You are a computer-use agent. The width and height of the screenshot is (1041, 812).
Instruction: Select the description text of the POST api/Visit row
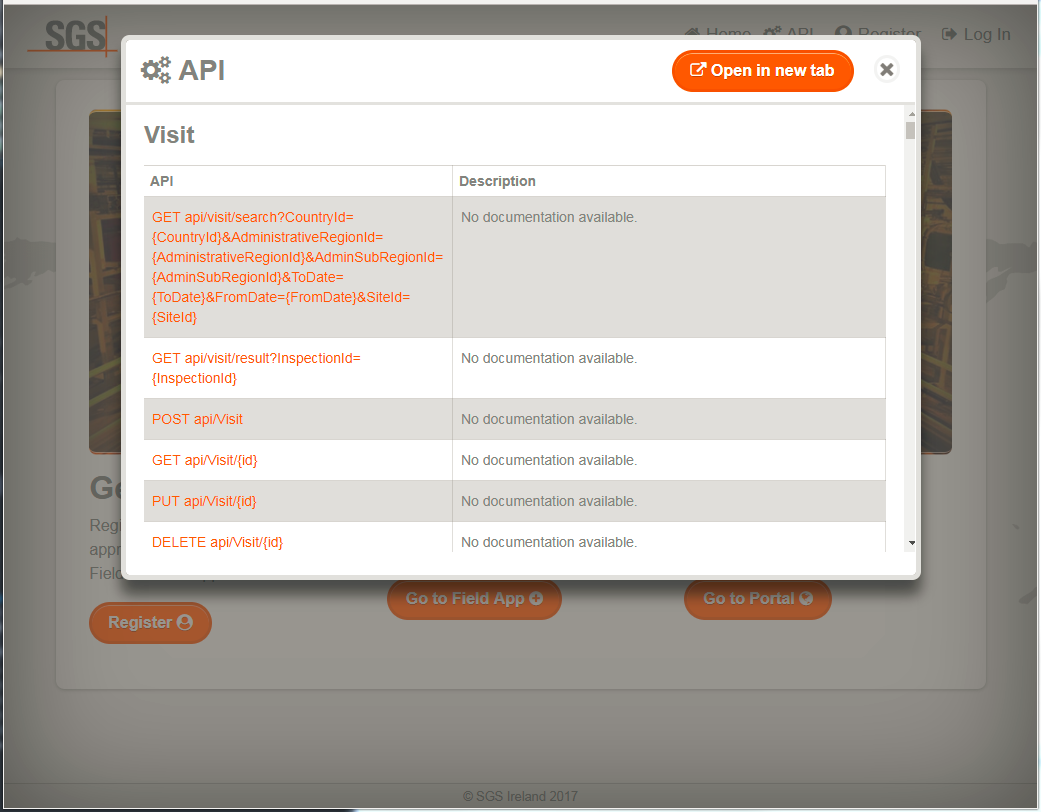tap(549, 419)
